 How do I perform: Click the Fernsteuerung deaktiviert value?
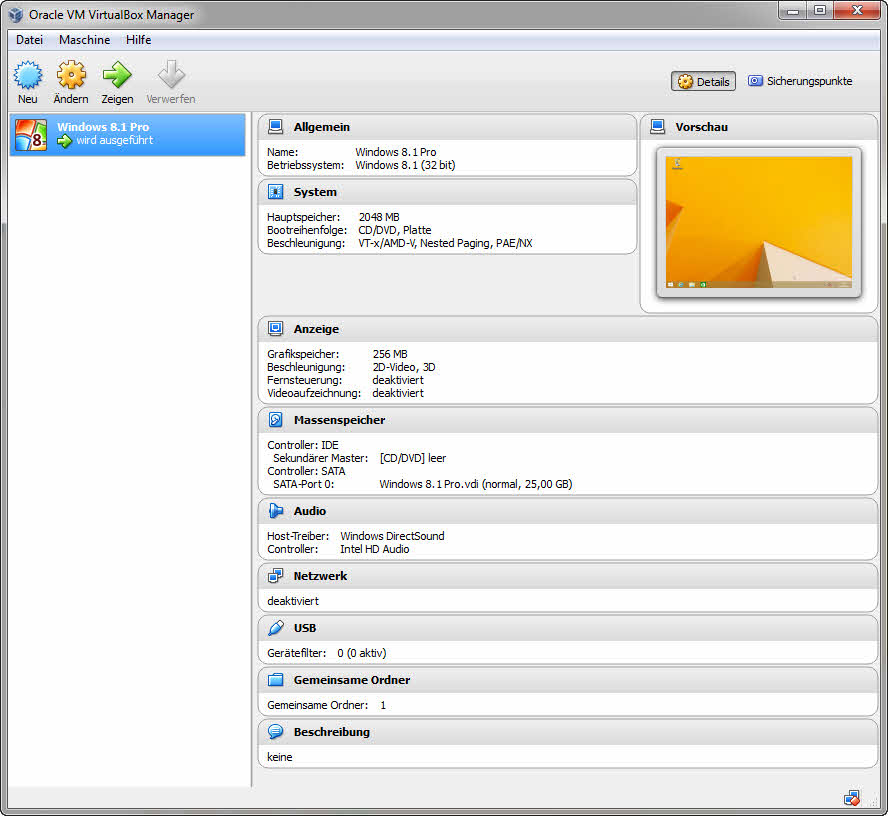point(398,380)
